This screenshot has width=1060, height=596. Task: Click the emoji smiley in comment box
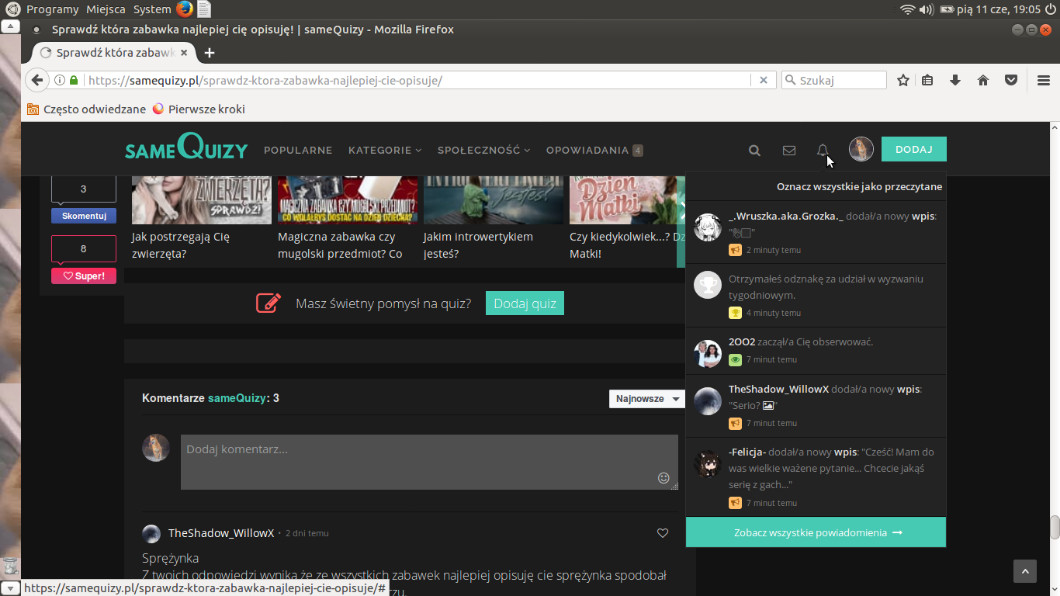point(663,478)
